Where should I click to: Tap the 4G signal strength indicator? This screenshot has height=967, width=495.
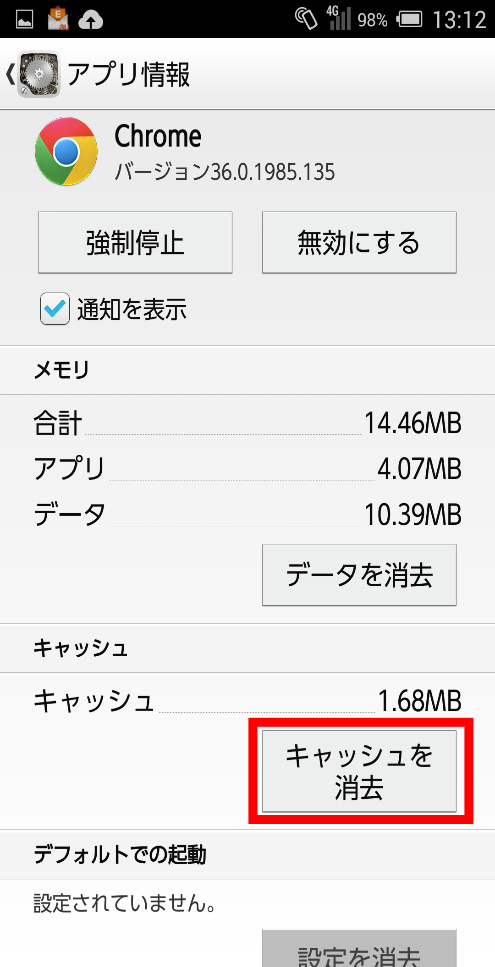337,19
